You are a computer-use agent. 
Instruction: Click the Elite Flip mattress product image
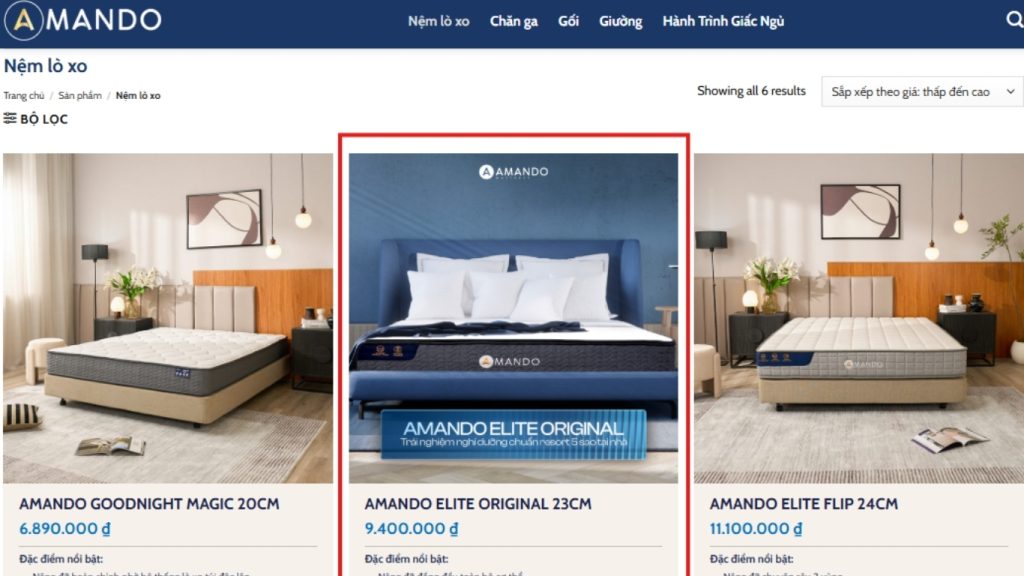click(859, 318)
